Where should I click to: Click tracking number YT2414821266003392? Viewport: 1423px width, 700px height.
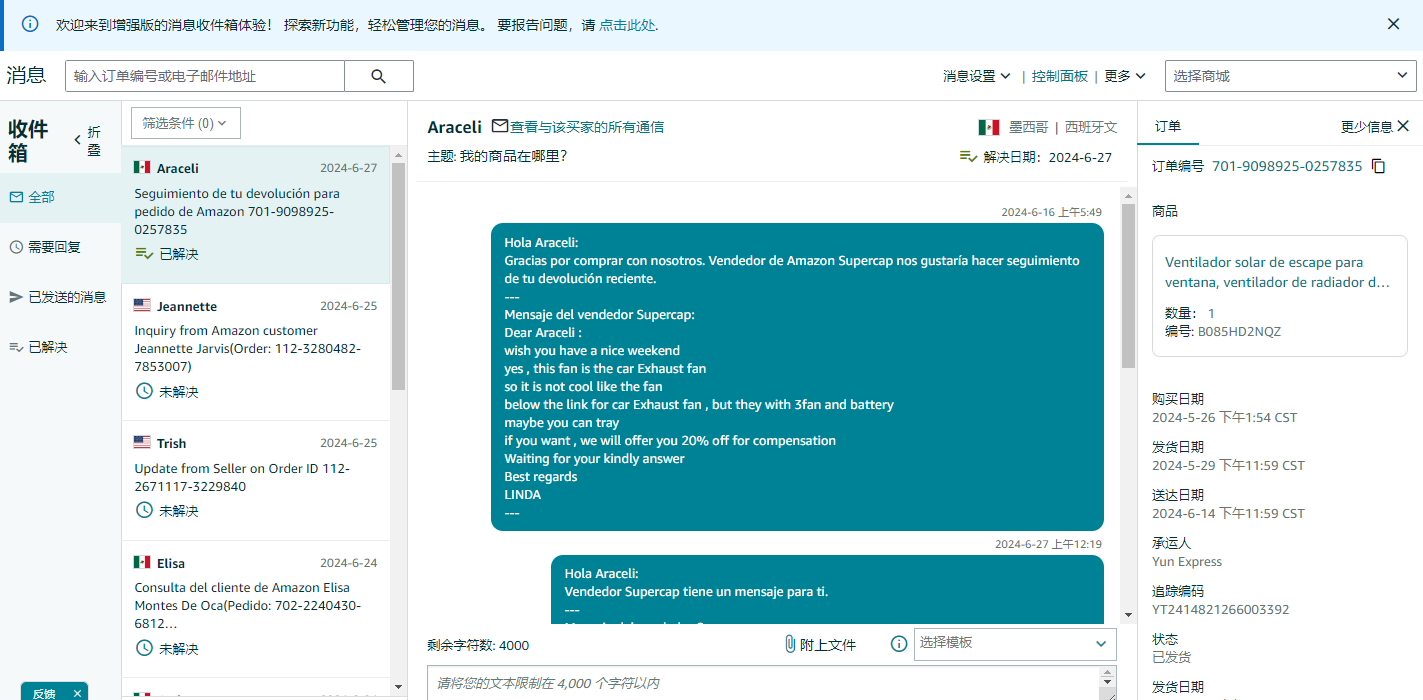click(x=1221, y=609)
